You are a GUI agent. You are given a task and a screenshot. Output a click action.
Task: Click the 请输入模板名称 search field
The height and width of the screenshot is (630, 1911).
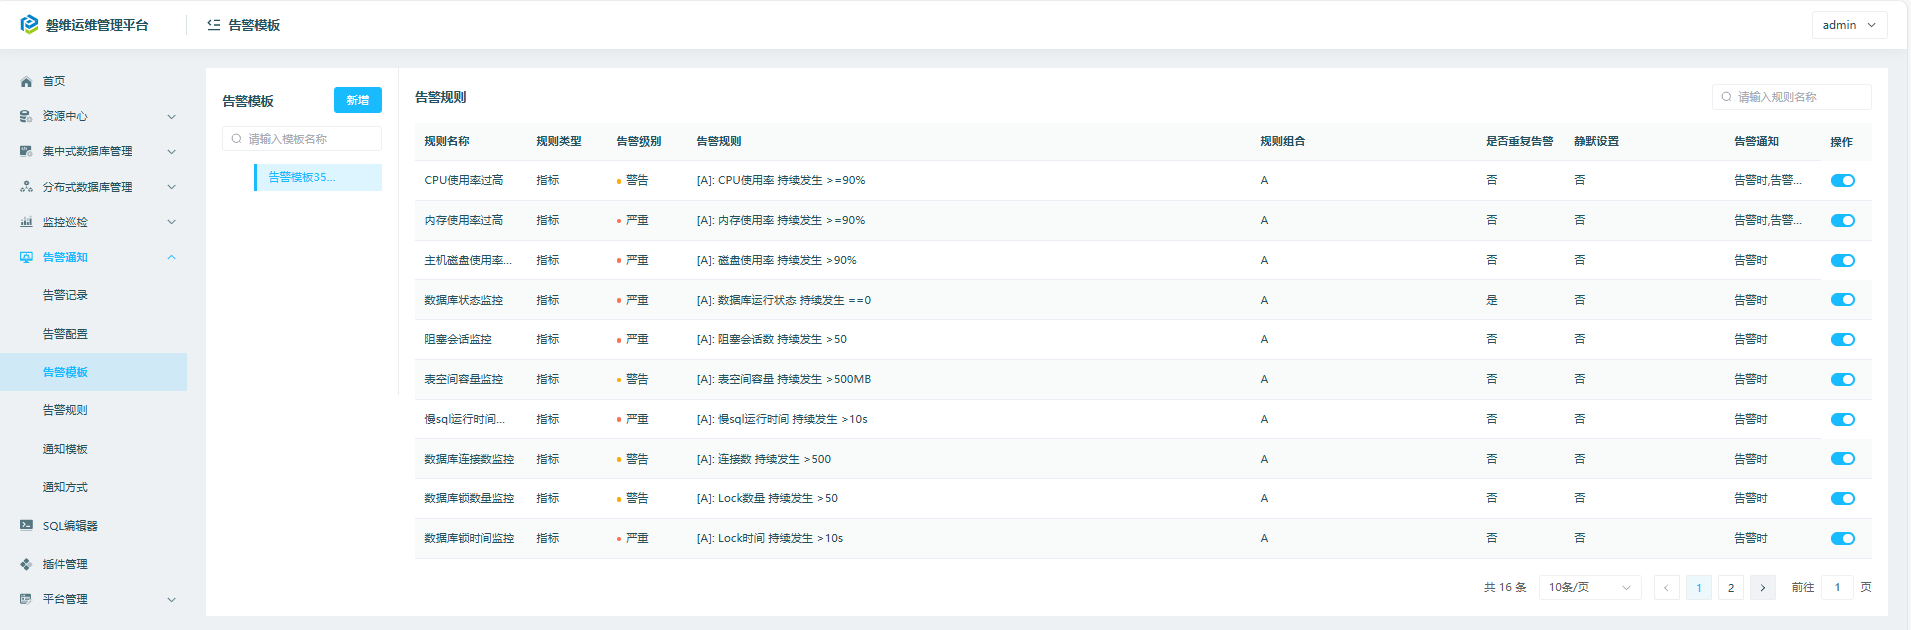pos(302,139)
